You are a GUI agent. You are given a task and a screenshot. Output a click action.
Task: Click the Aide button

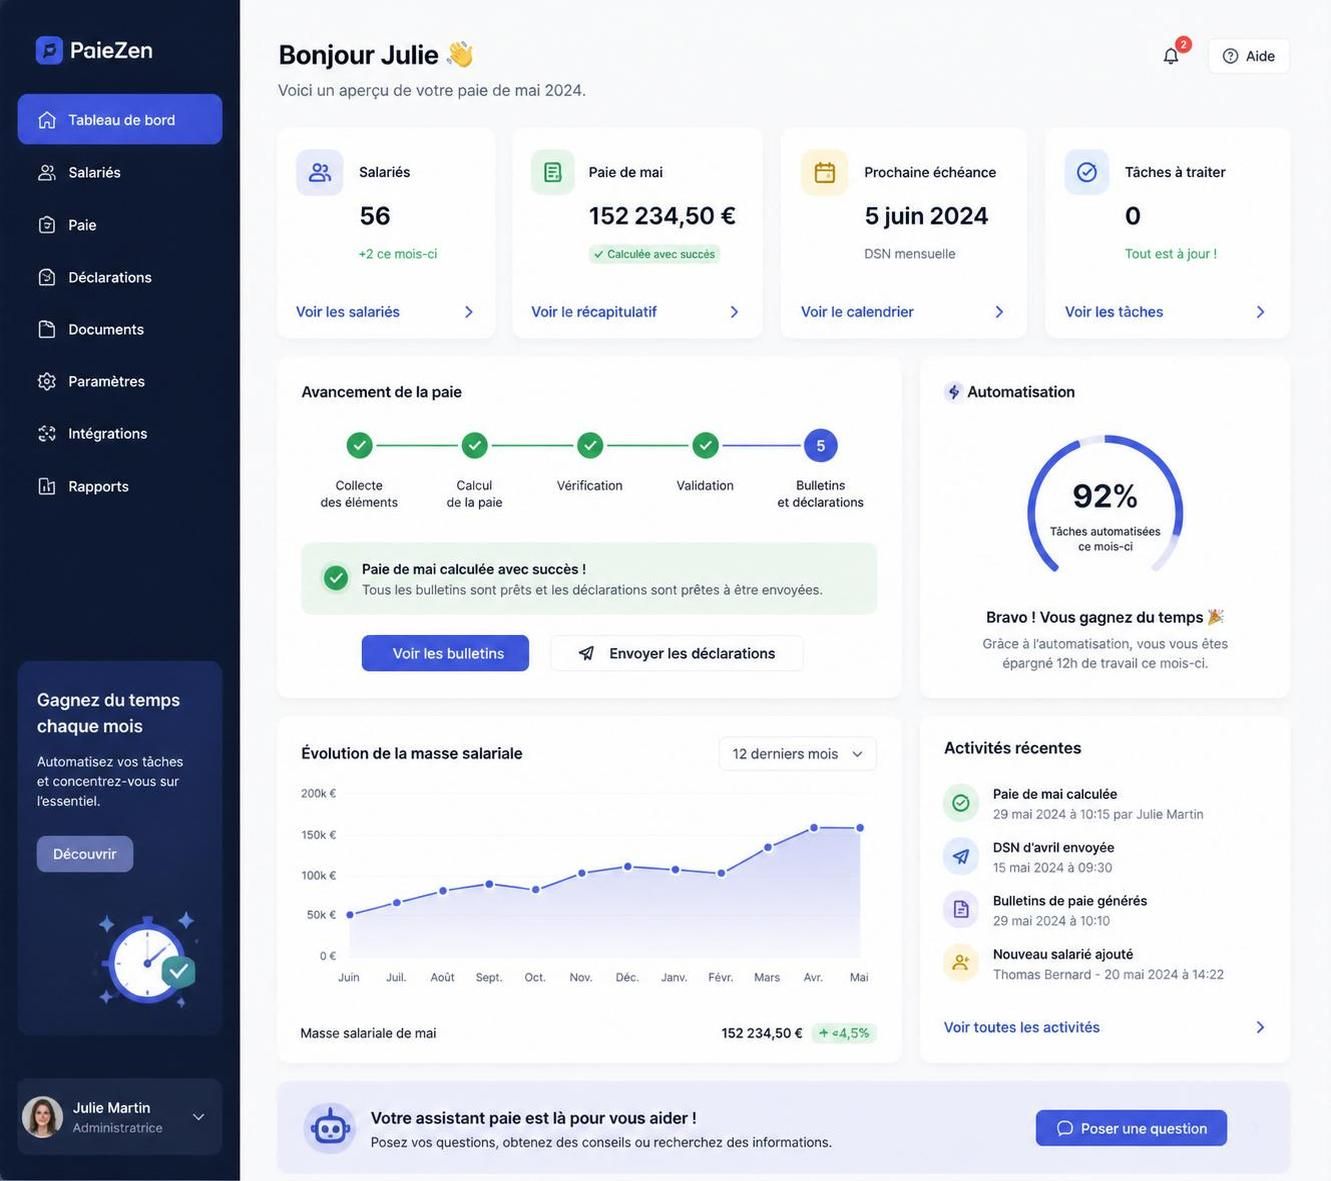pyautogui.click(x=1249, y=56)
